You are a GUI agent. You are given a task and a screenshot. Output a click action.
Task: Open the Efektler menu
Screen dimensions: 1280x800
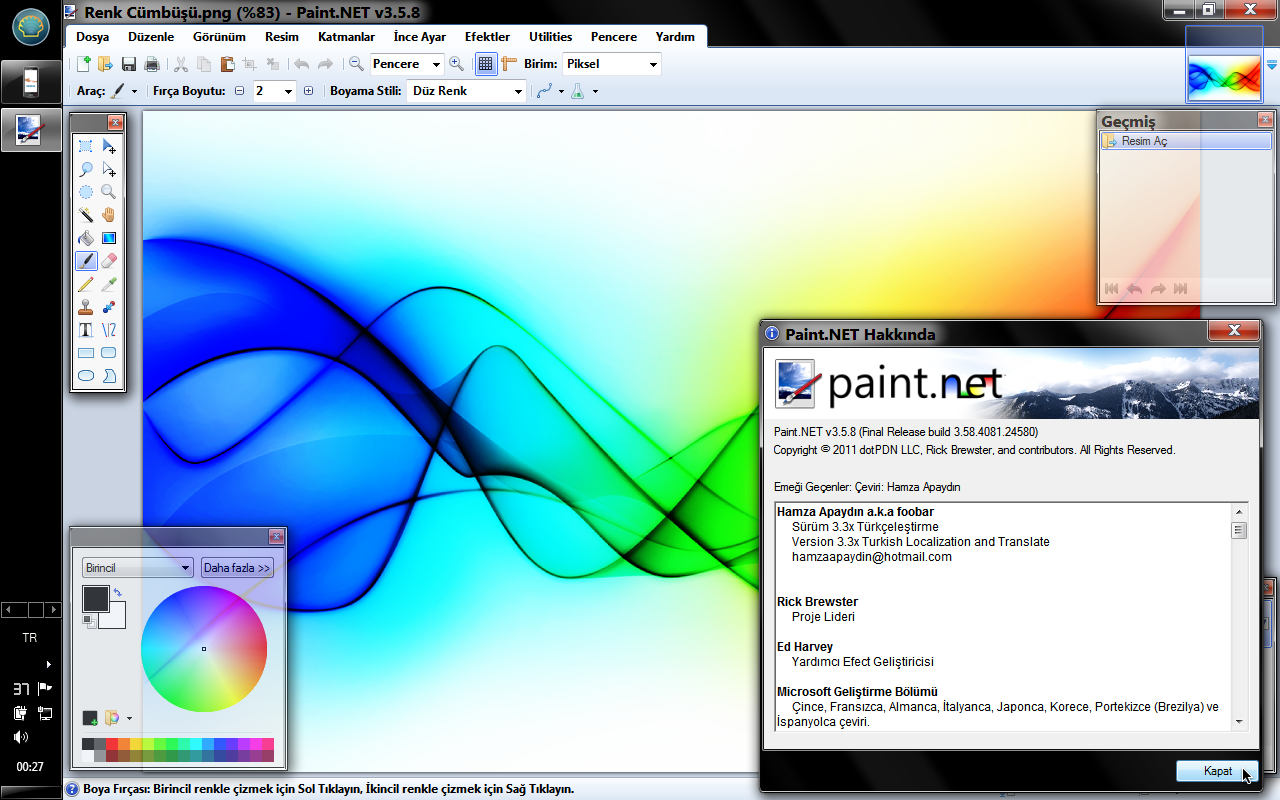coord(487,37)
